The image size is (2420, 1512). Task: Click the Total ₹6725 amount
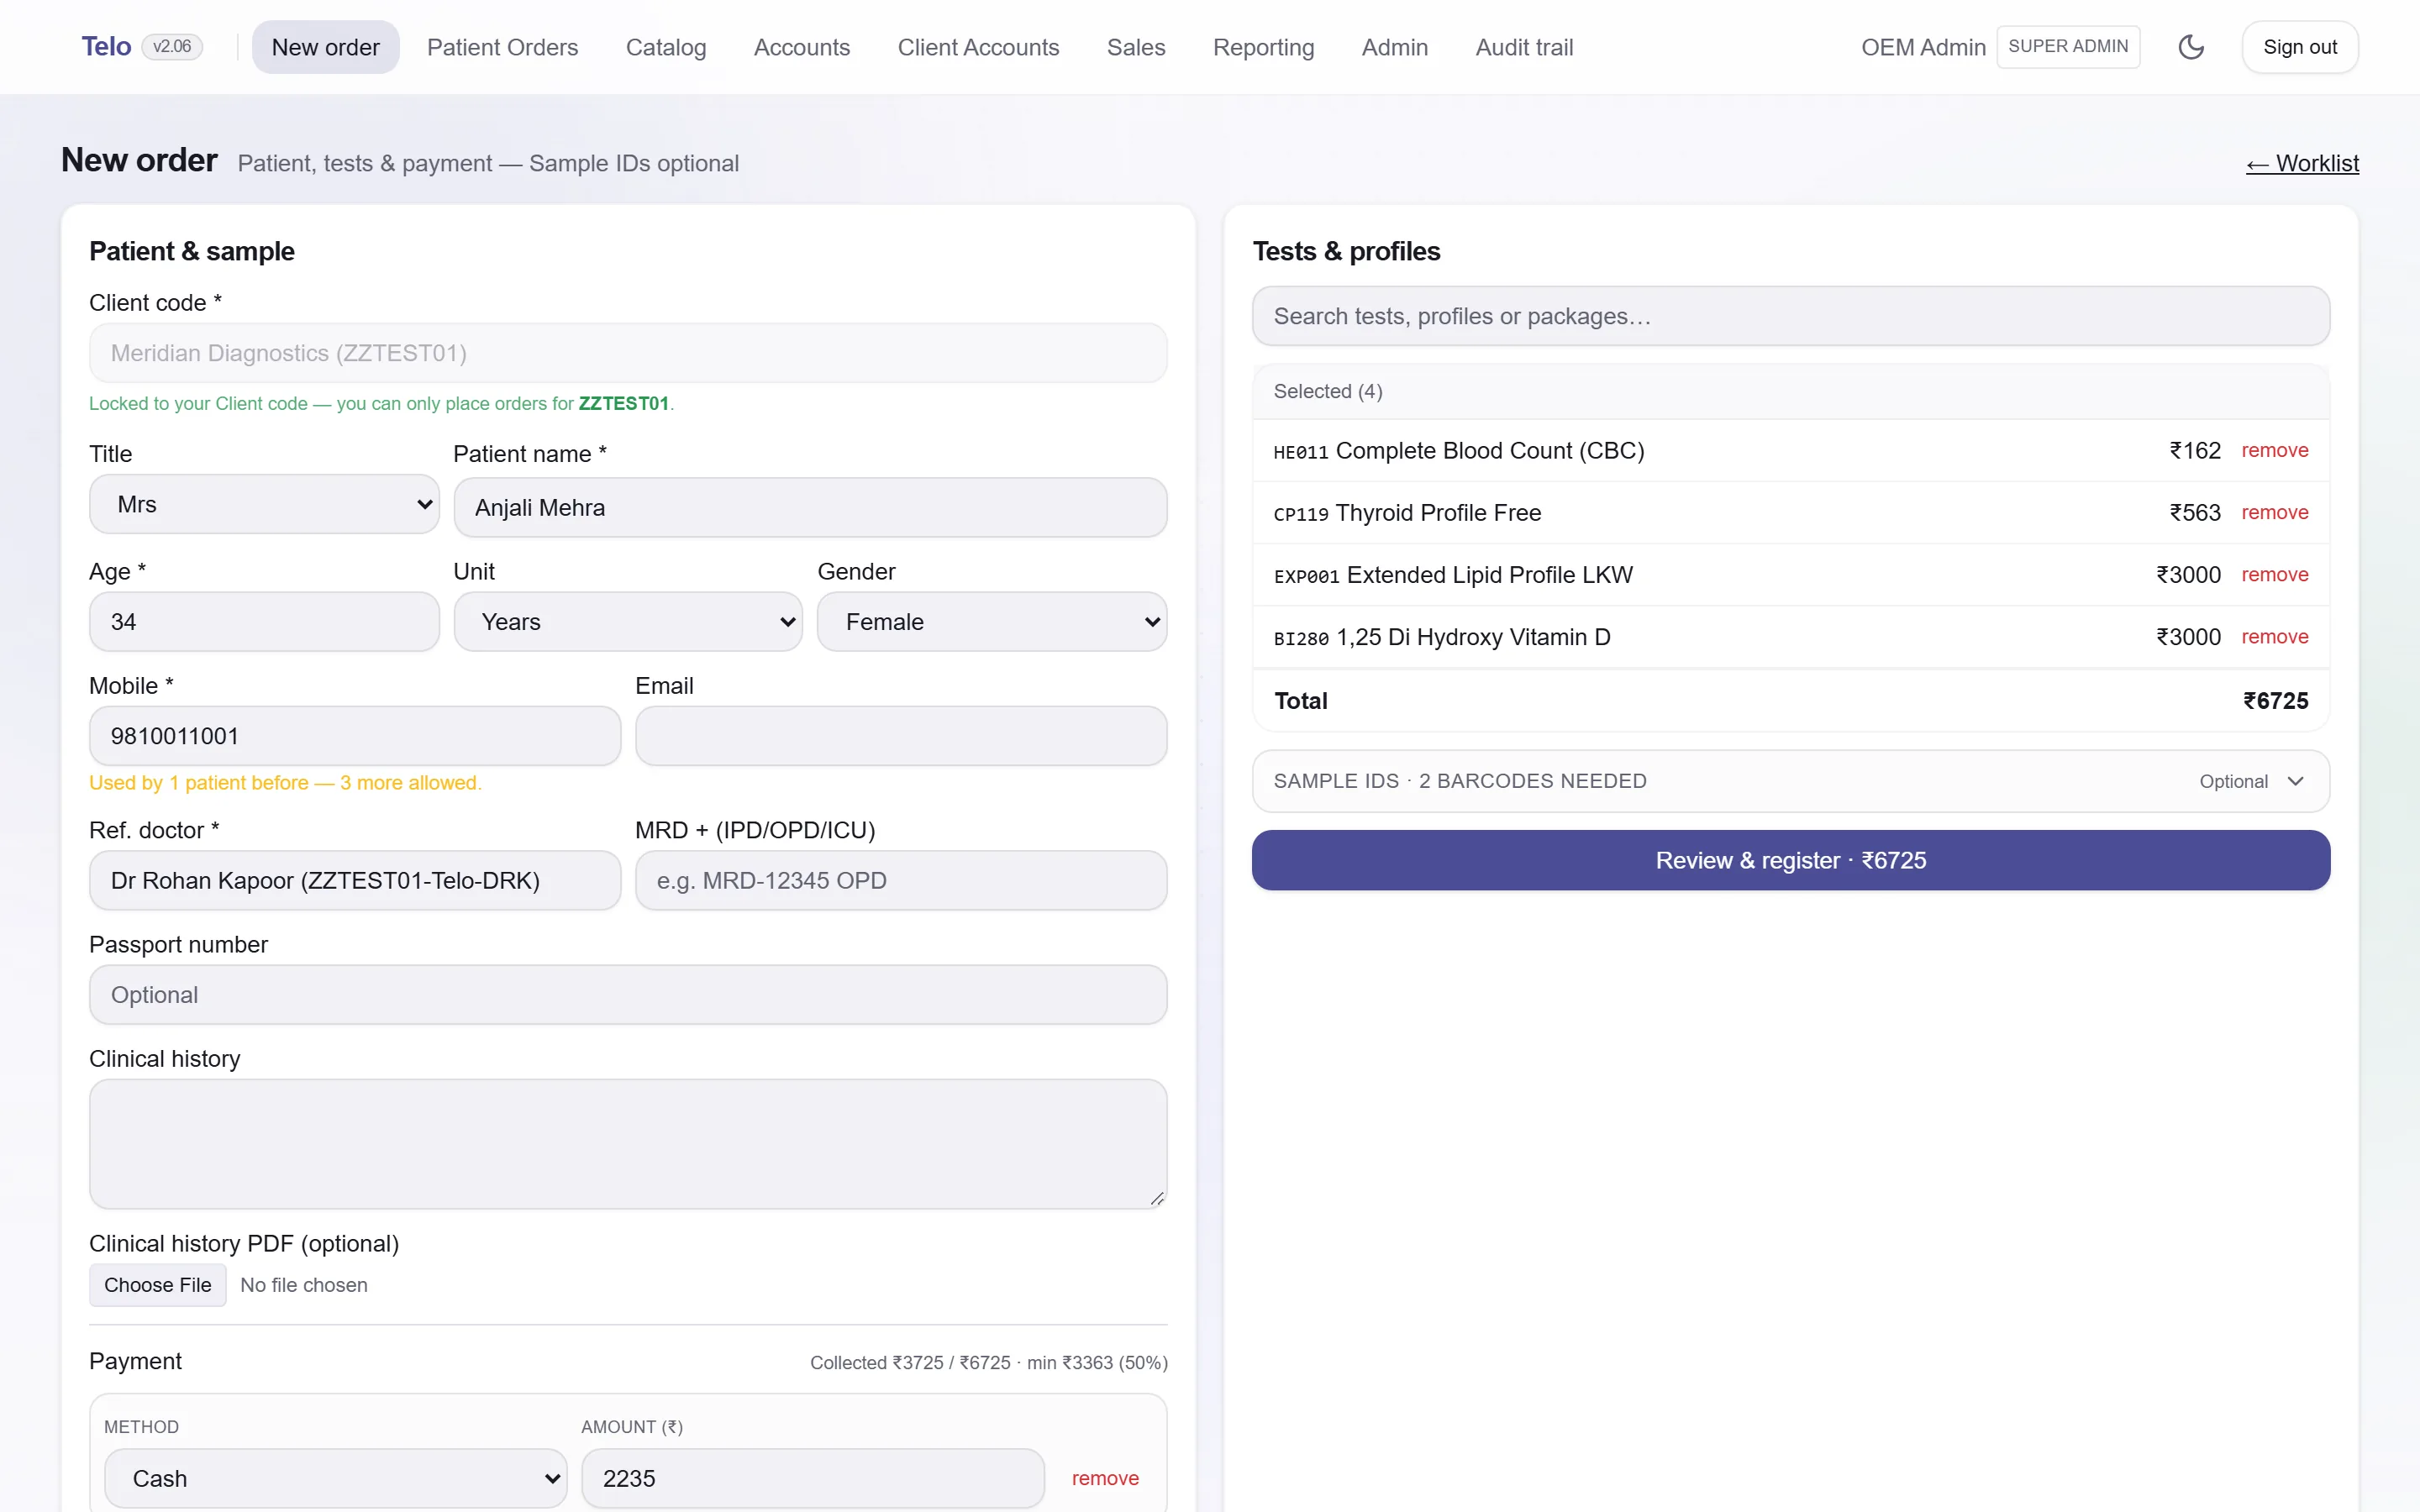tap(2275, 701)
